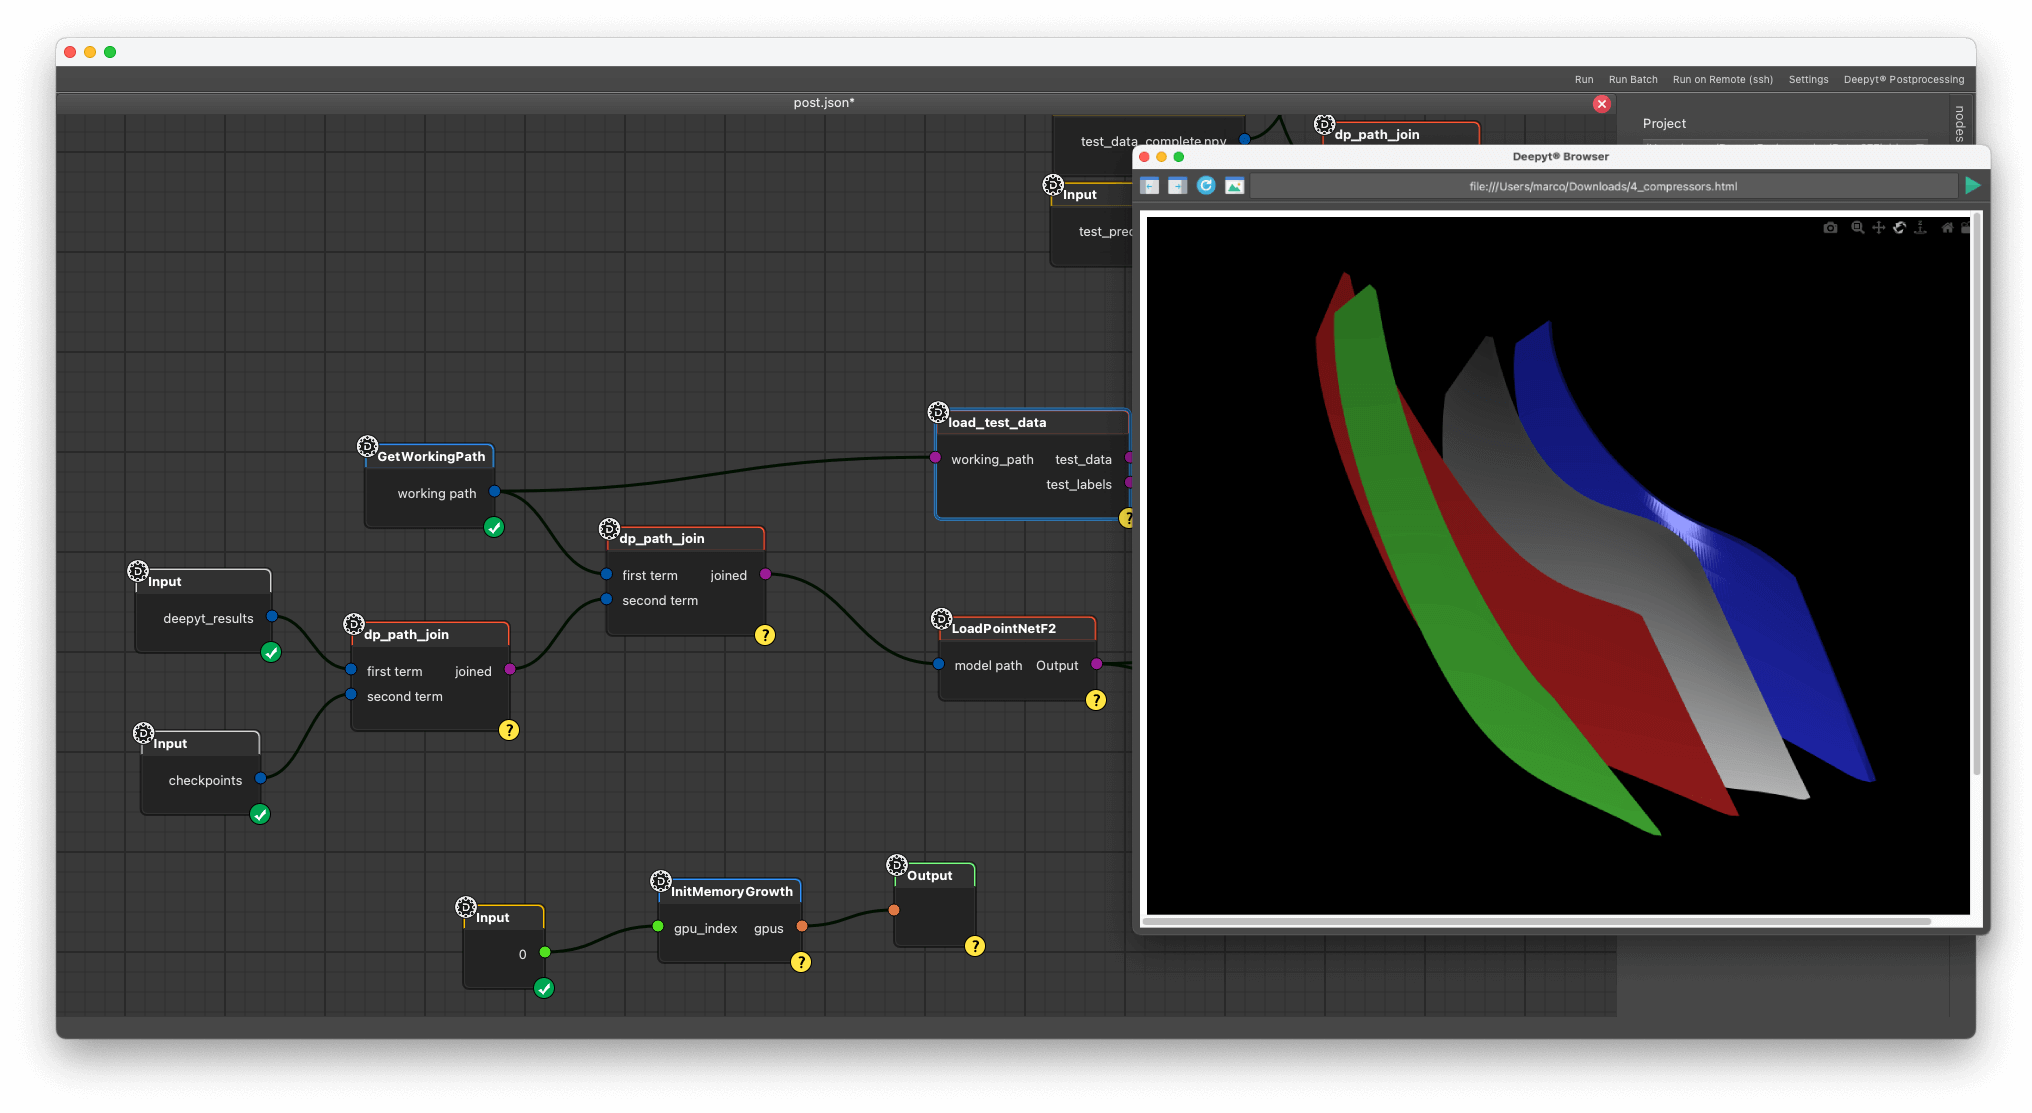2032x1113 pixels.
Task: Click the GetWorkingPath node title
Action: click(x=431, y=457)
